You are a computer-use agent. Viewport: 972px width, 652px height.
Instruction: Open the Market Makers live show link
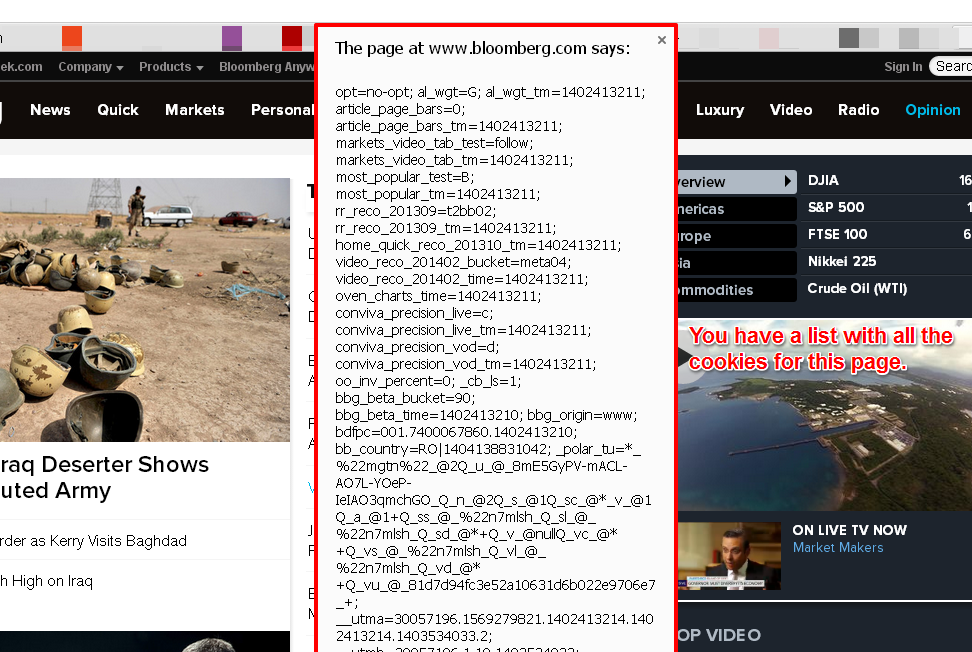point(837,548)
